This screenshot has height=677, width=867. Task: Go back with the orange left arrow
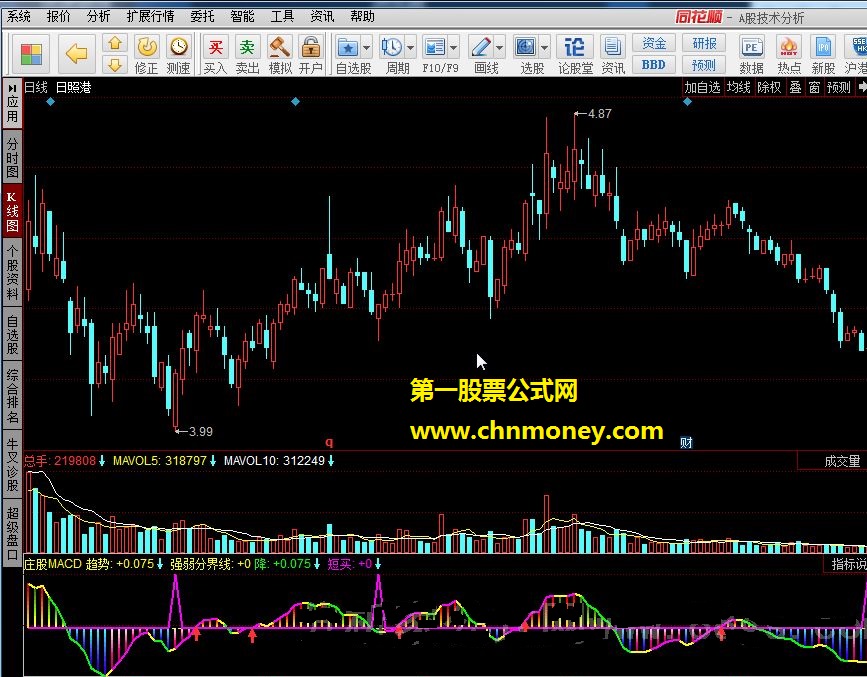point(77,54)
